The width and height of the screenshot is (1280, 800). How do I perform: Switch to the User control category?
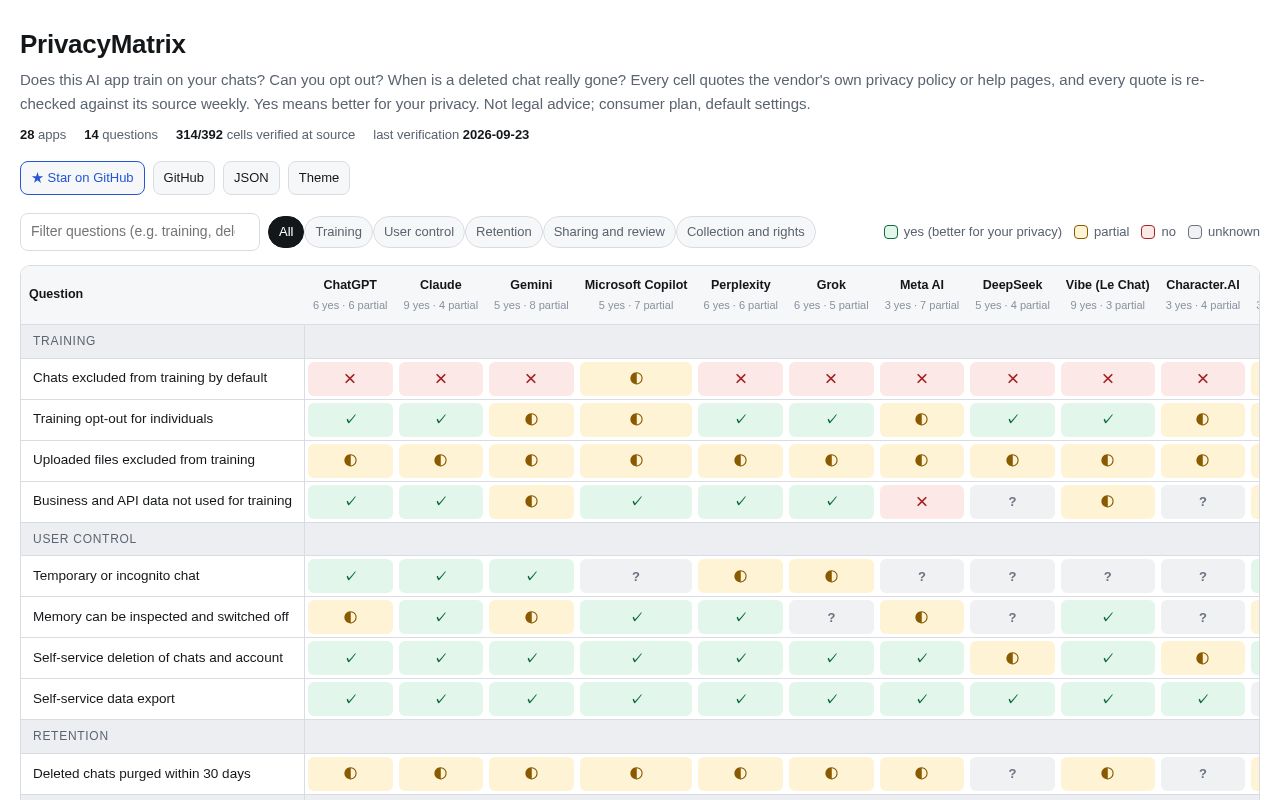(419, 232)
